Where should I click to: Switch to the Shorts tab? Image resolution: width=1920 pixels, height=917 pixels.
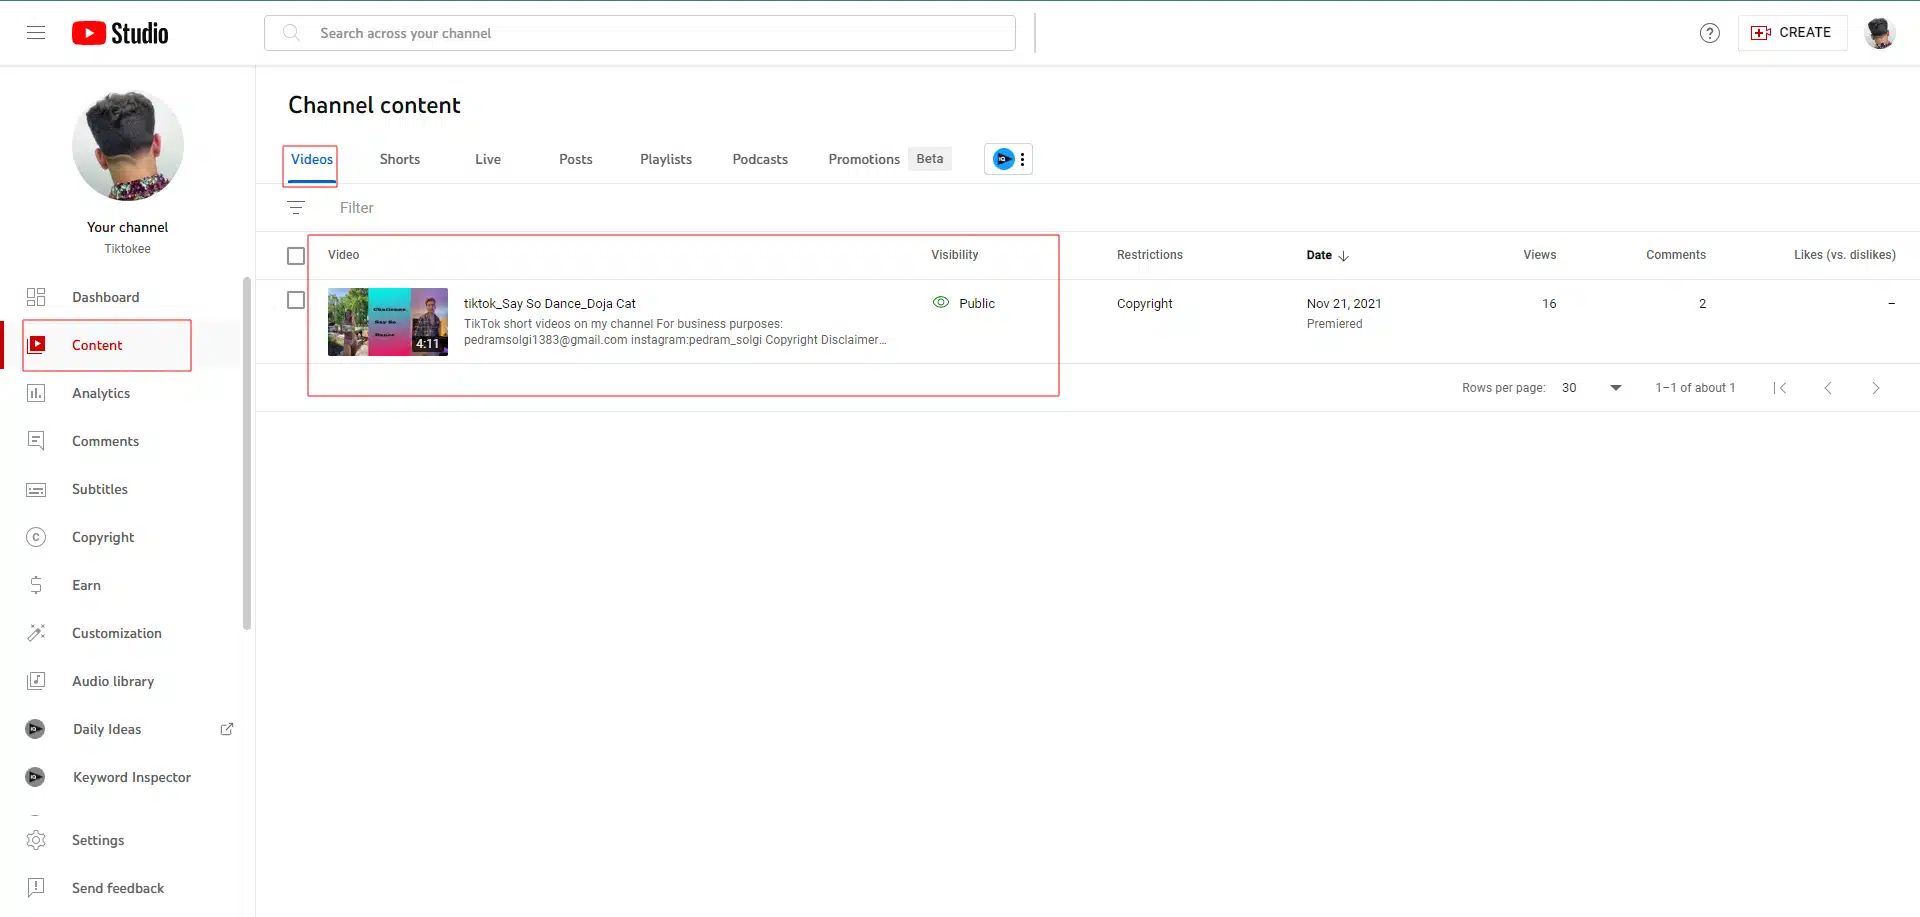[x=399, y=159]
